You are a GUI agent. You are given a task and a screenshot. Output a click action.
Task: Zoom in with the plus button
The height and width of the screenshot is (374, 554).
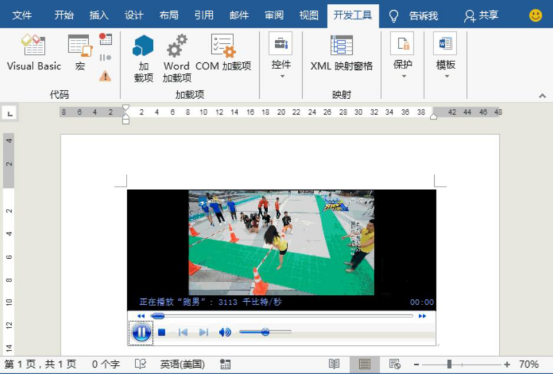507,364
